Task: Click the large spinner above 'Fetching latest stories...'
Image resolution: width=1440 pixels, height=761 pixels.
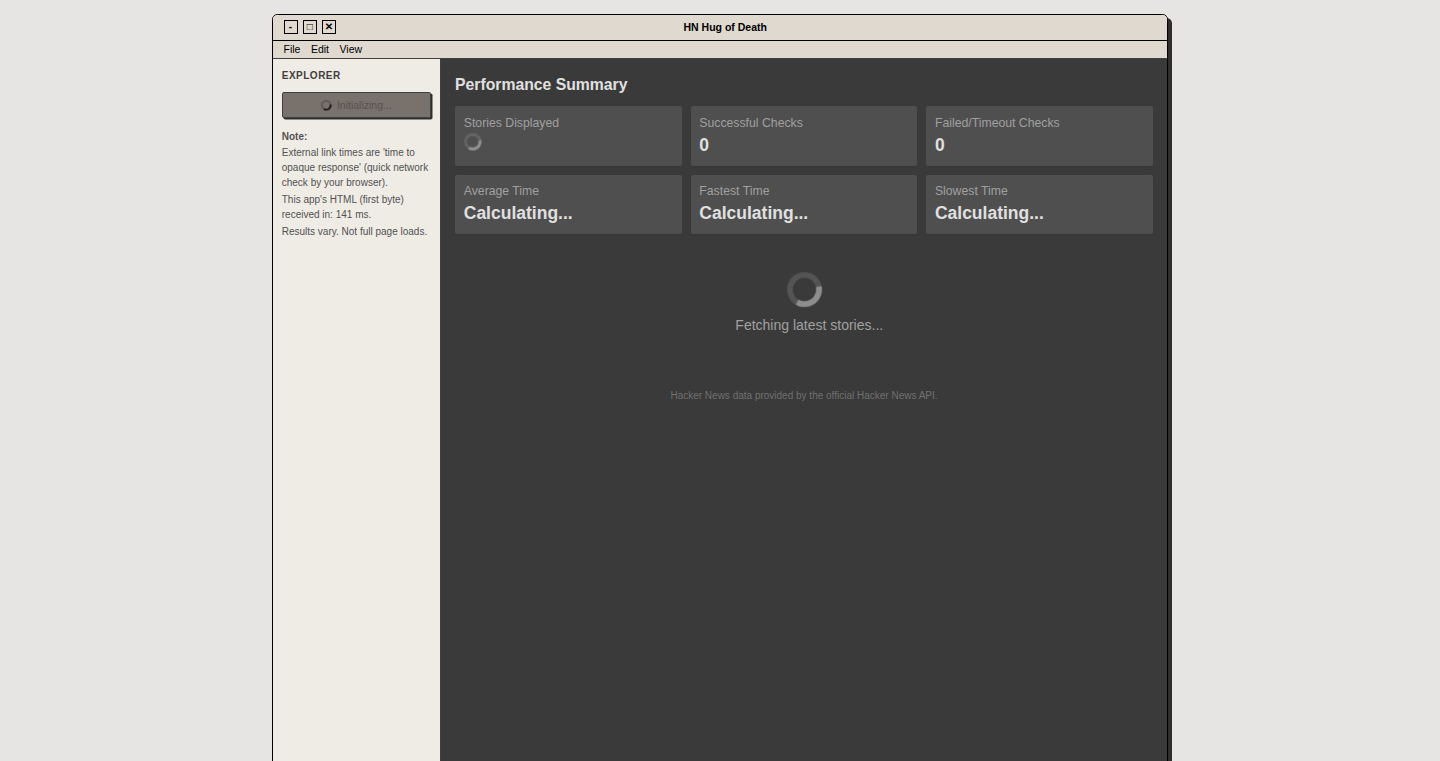Action: point(804,290)
